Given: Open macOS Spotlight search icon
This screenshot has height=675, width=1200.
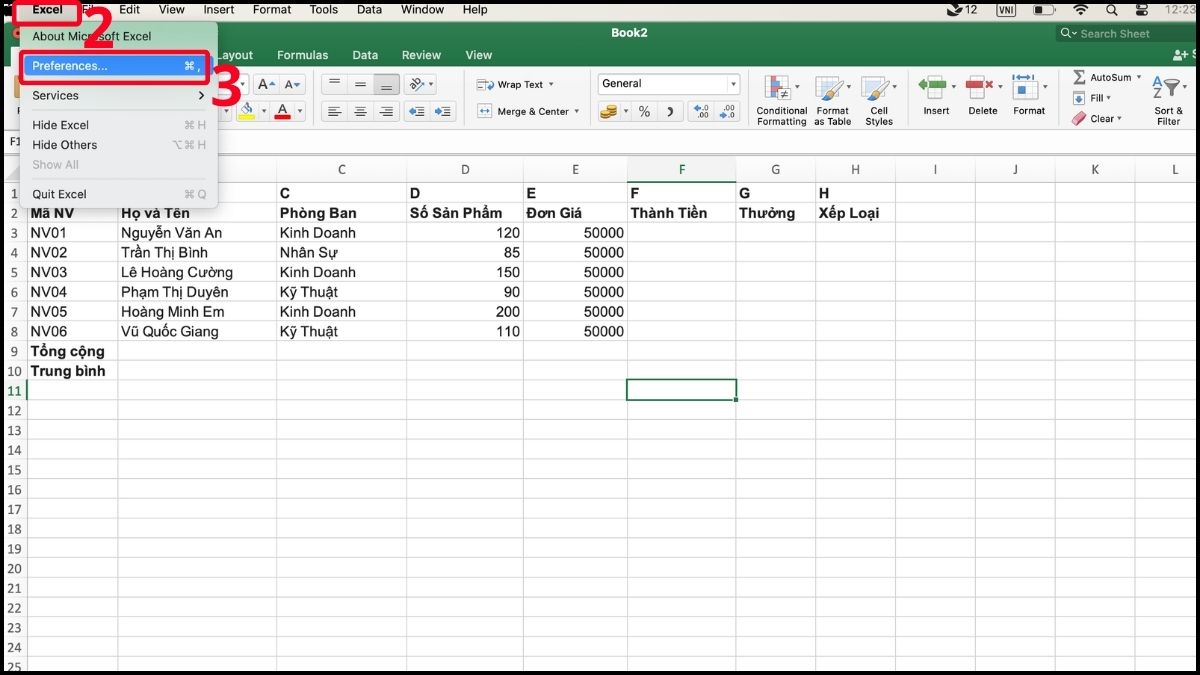Looking at the screenshot, I should [1112, 10].
